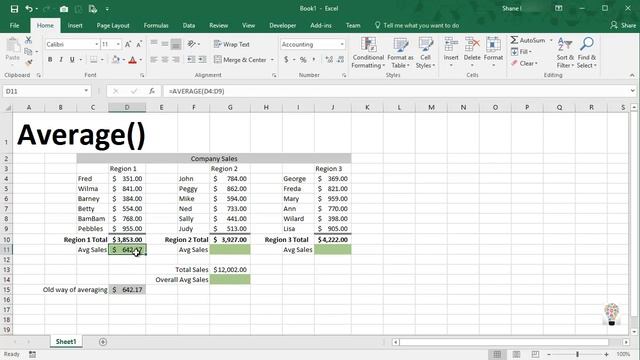Save the workbook from Quick Access Toolbar
Image resolution: width=640 pixels, height=360 pixels.
[14, 9]
